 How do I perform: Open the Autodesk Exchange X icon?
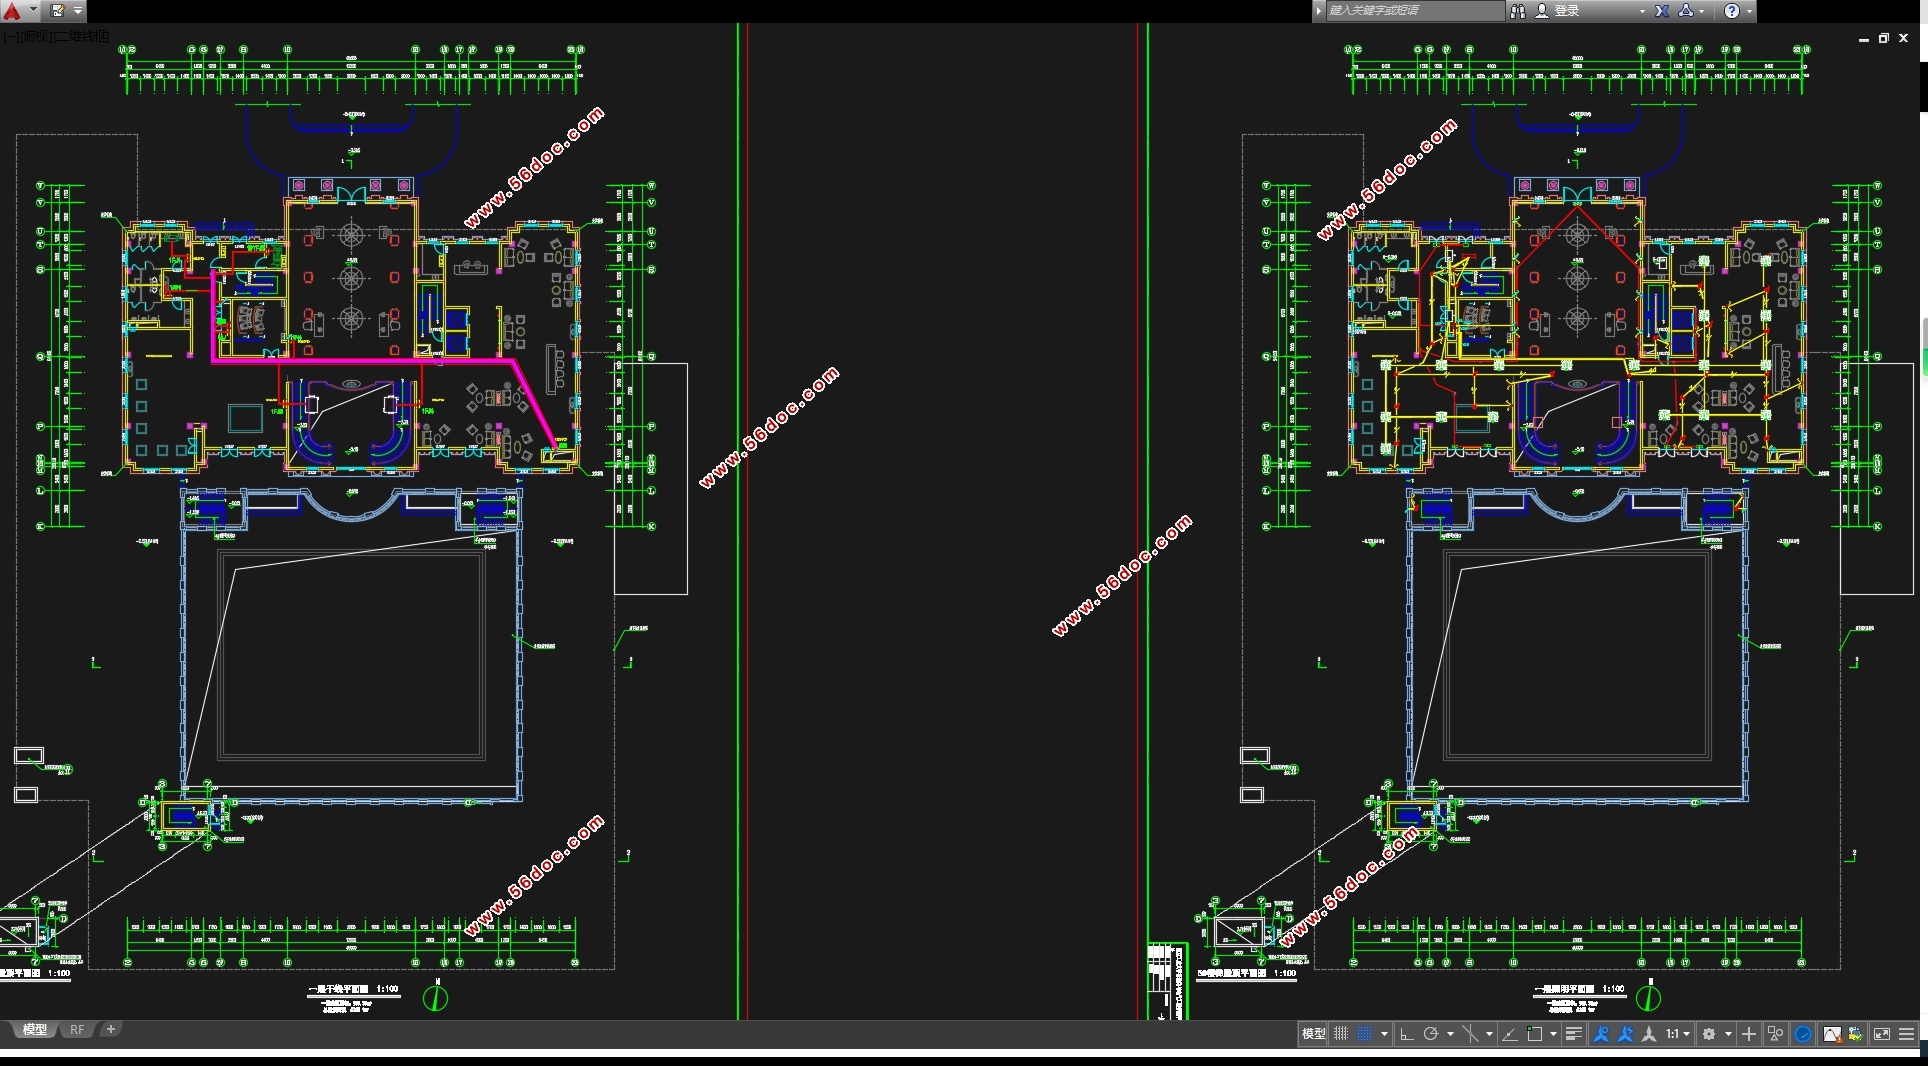1662,11
